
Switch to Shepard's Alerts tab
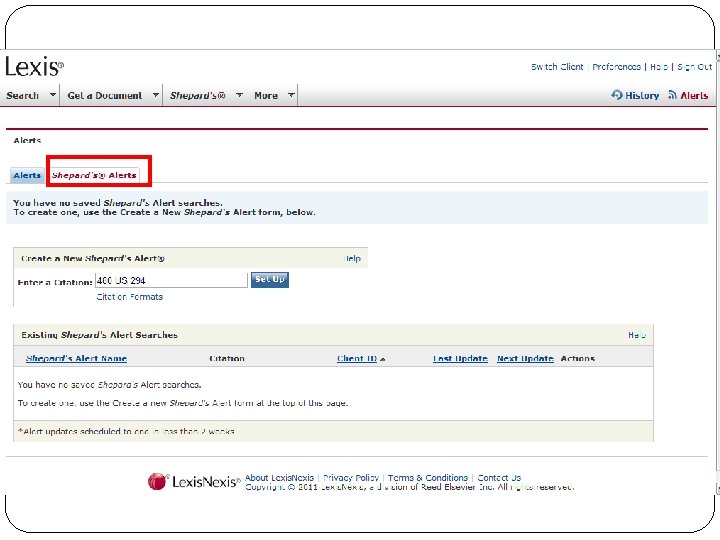94,175
